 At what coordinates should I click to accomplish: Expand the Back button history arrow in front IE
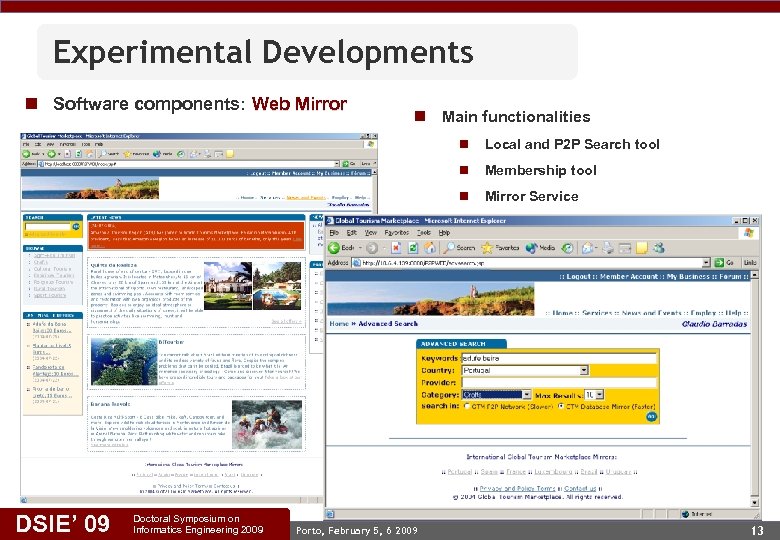[360, 248]
